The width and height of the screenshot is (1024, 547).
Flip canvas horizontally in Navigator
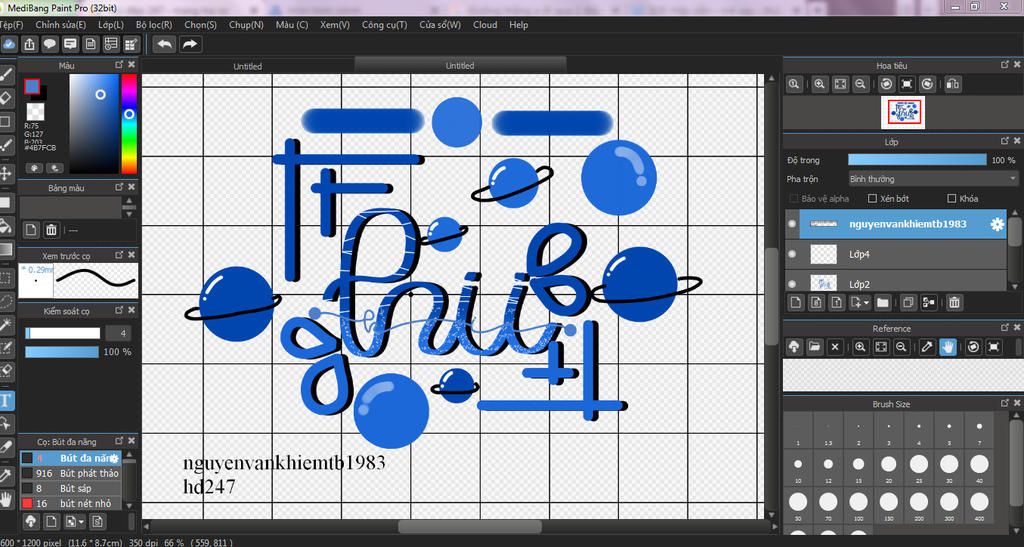[x=953, y=84]
